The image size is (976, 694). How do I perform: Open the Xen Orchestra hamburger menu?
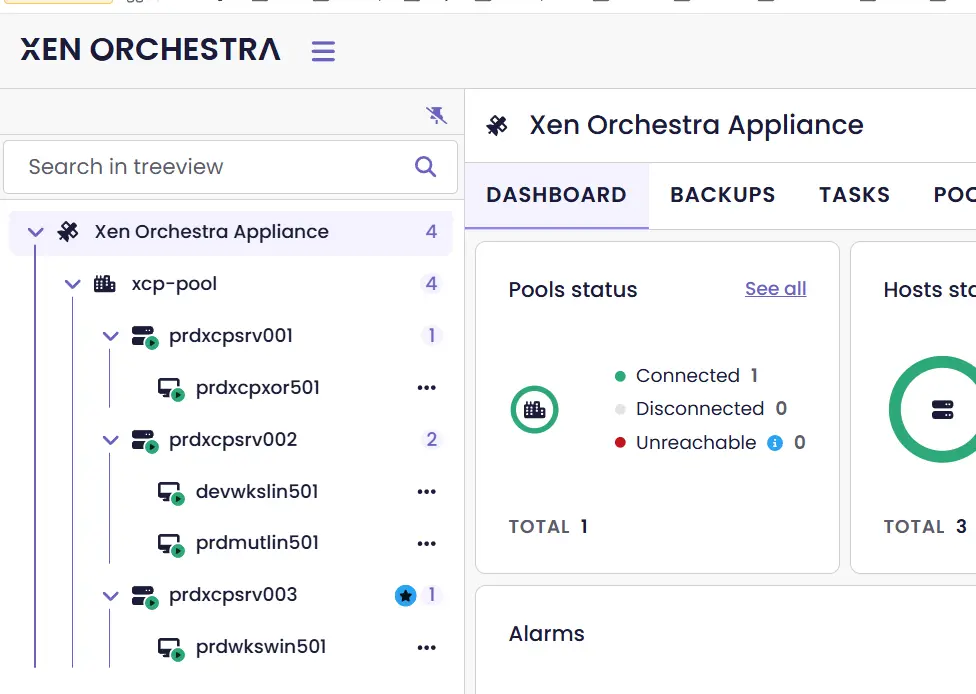click(322, 51)
